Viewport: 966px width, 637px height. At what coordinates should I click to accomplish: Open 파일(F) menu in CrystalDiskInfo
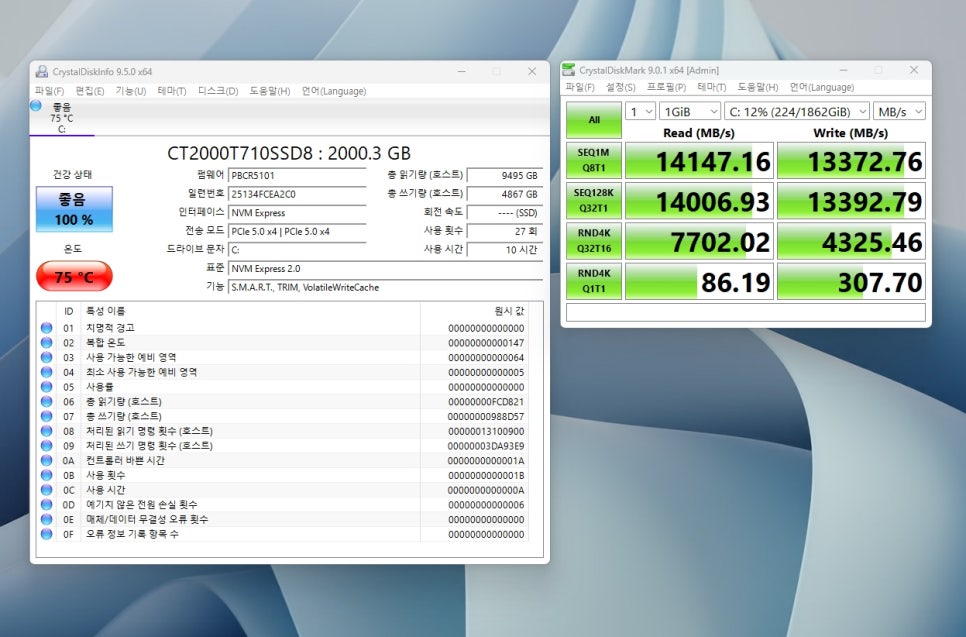(x=49, y=91)
